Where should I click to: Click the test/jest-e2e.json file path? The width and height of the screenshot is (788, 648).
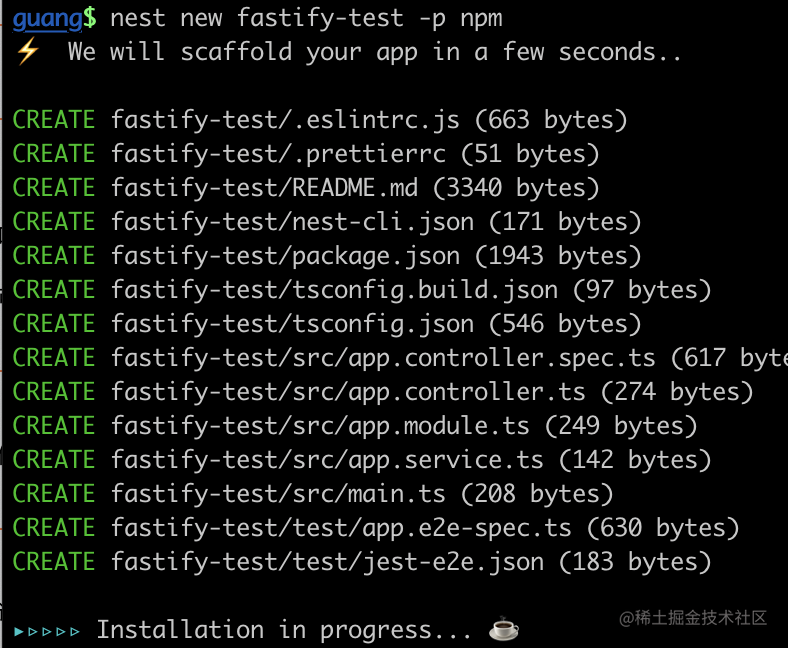coord(327,563)
